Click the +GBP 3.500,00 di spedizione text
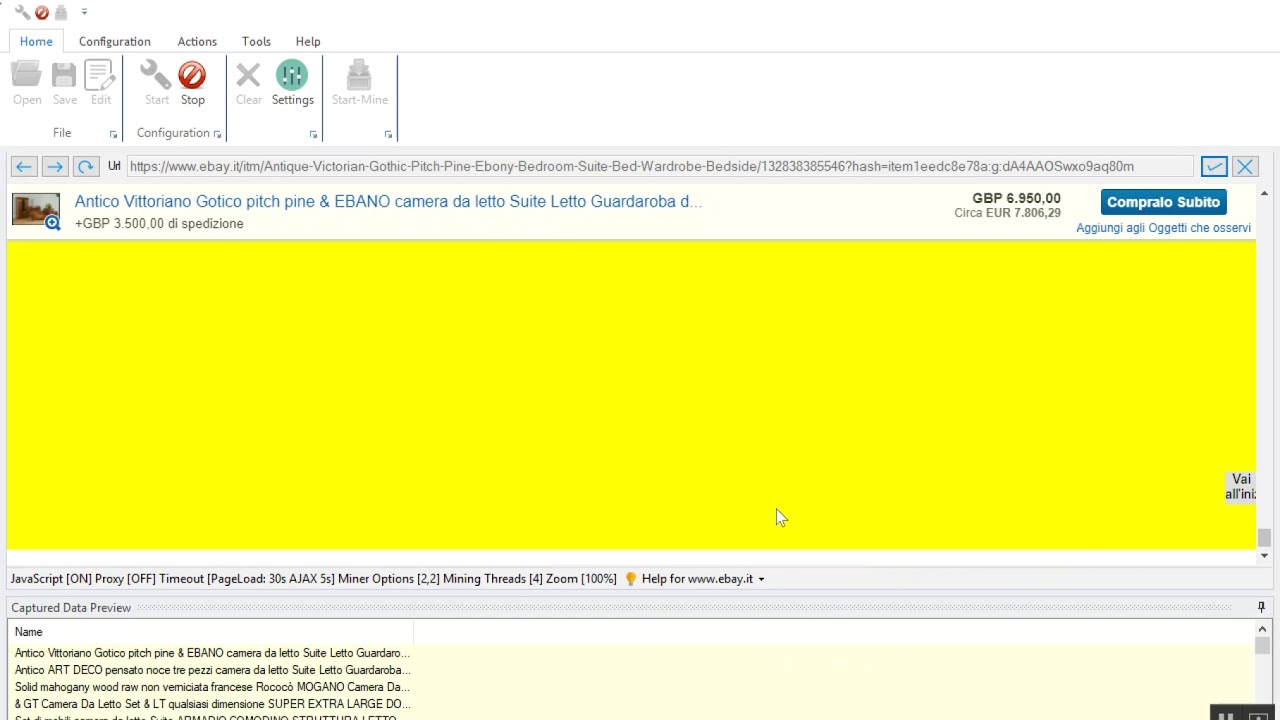 159,224
